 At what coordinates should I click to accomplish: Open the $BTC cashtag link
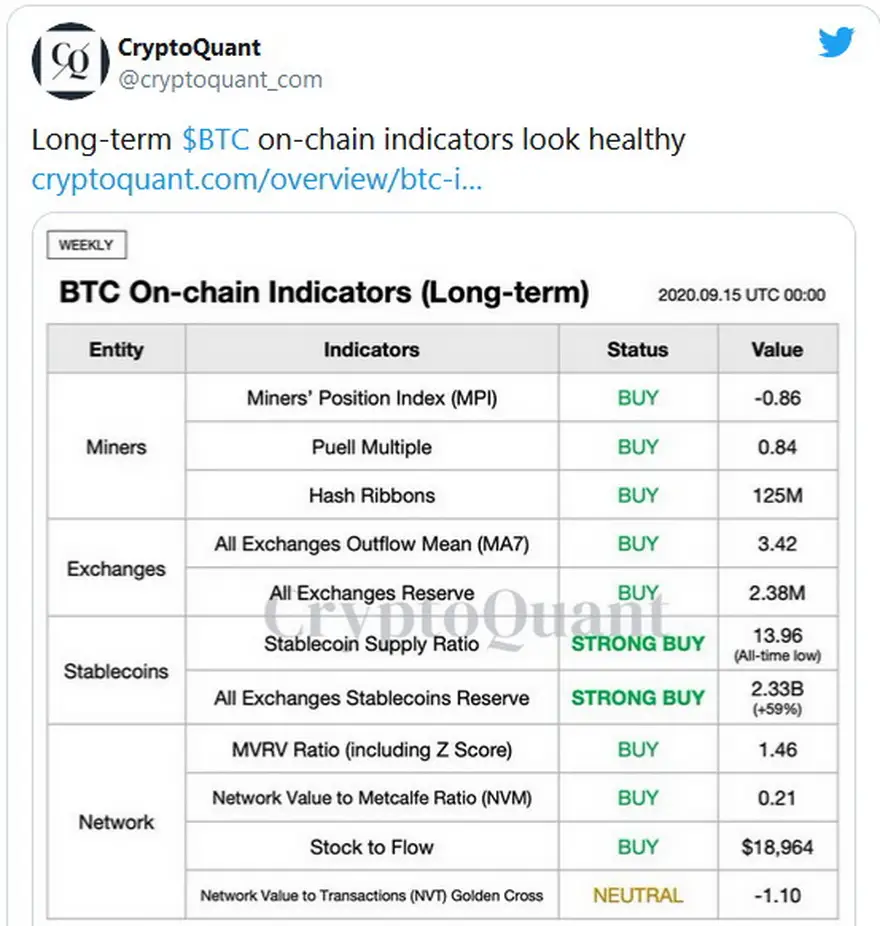[216, 140]
